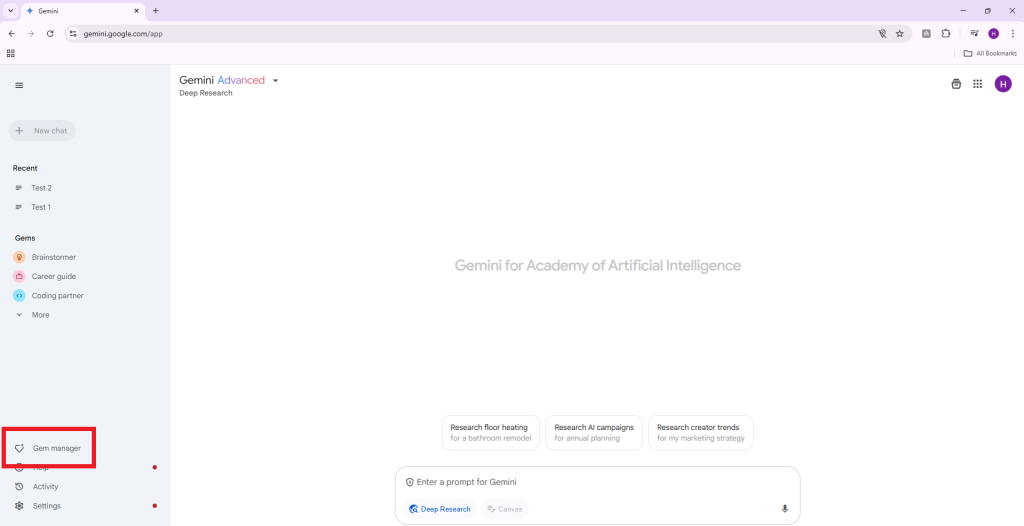1024x526 pixels.
Task: Open Activity in sidebar
Action: (37, 487)
